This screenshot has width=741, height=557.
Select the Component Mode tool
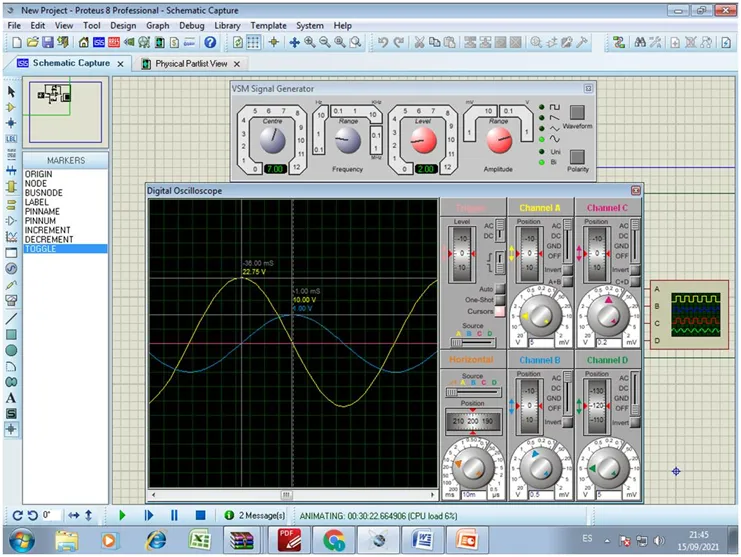point(11,108)
